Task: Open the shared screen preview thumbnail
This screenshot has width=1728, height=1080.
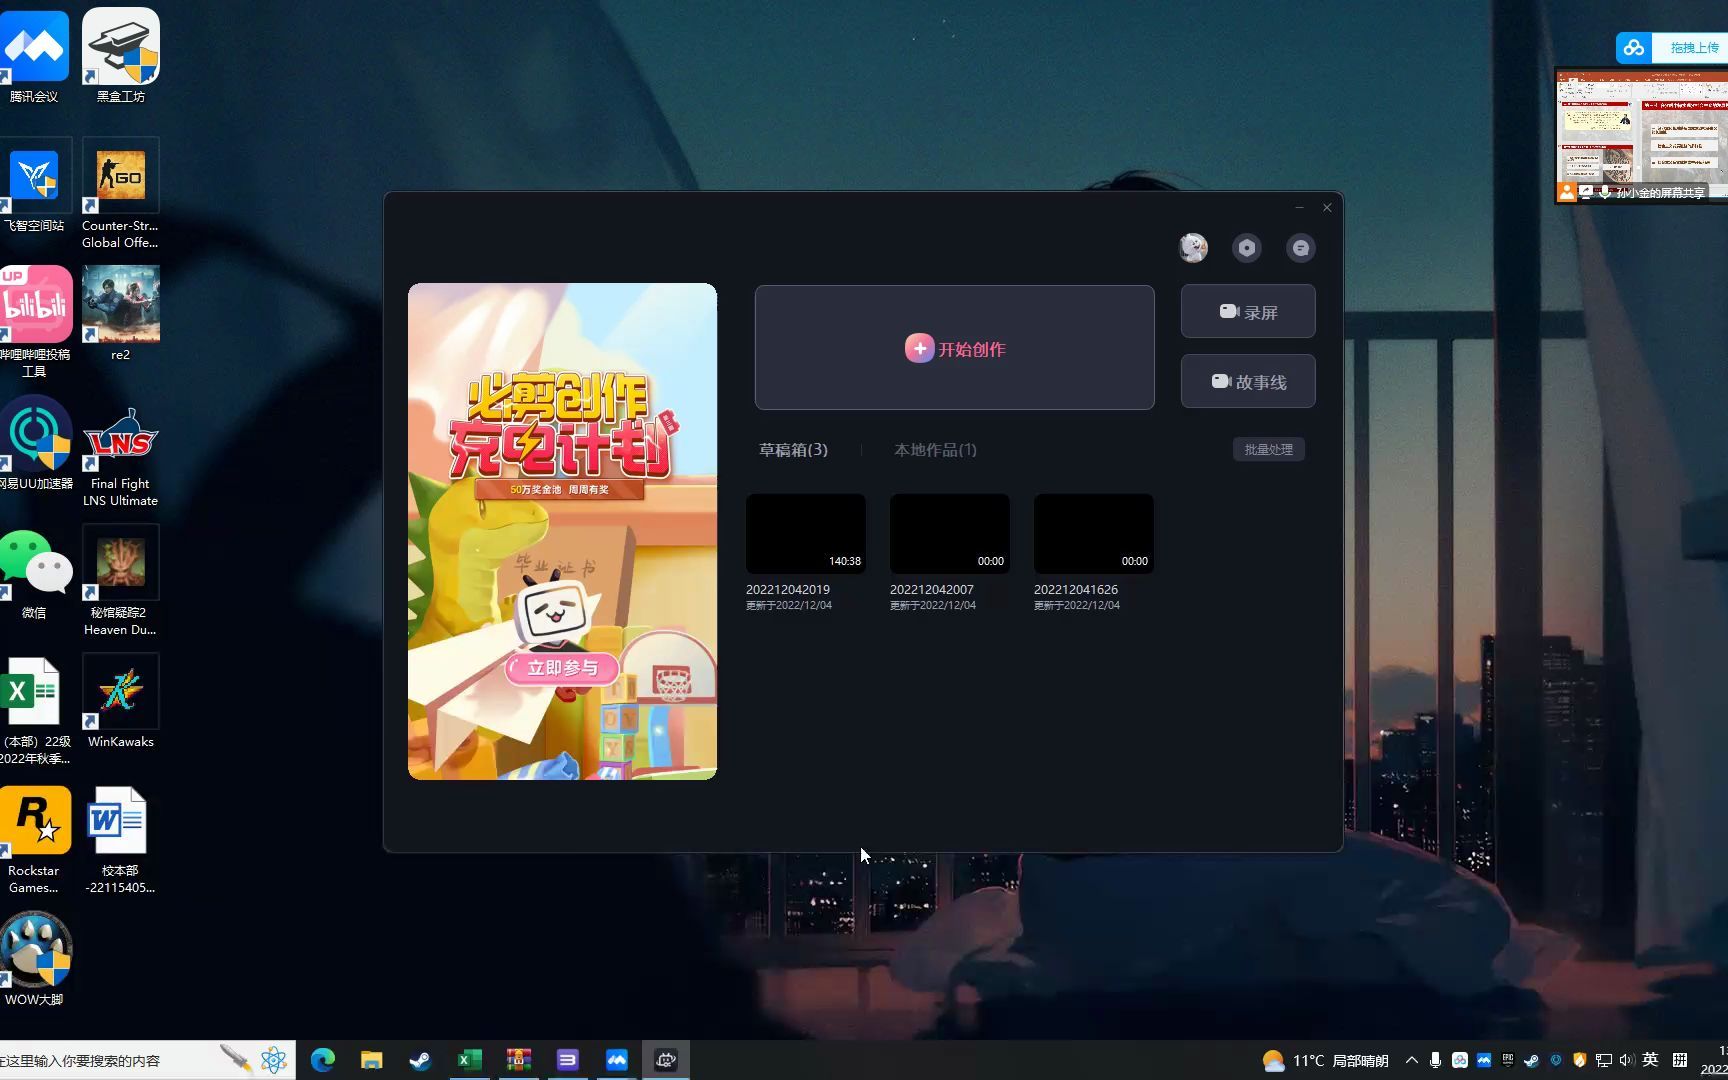Action: click(x=1641, y=135)
